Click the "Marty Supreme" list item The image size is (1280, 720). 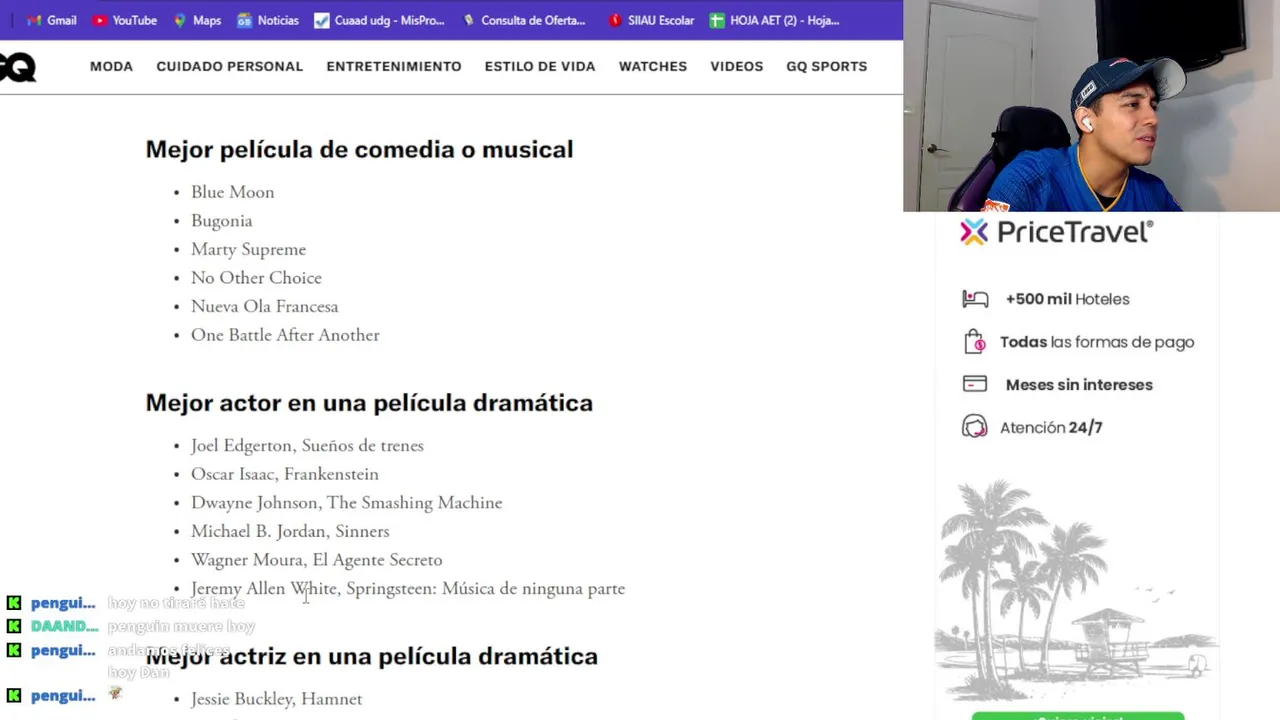click(248, 249)
